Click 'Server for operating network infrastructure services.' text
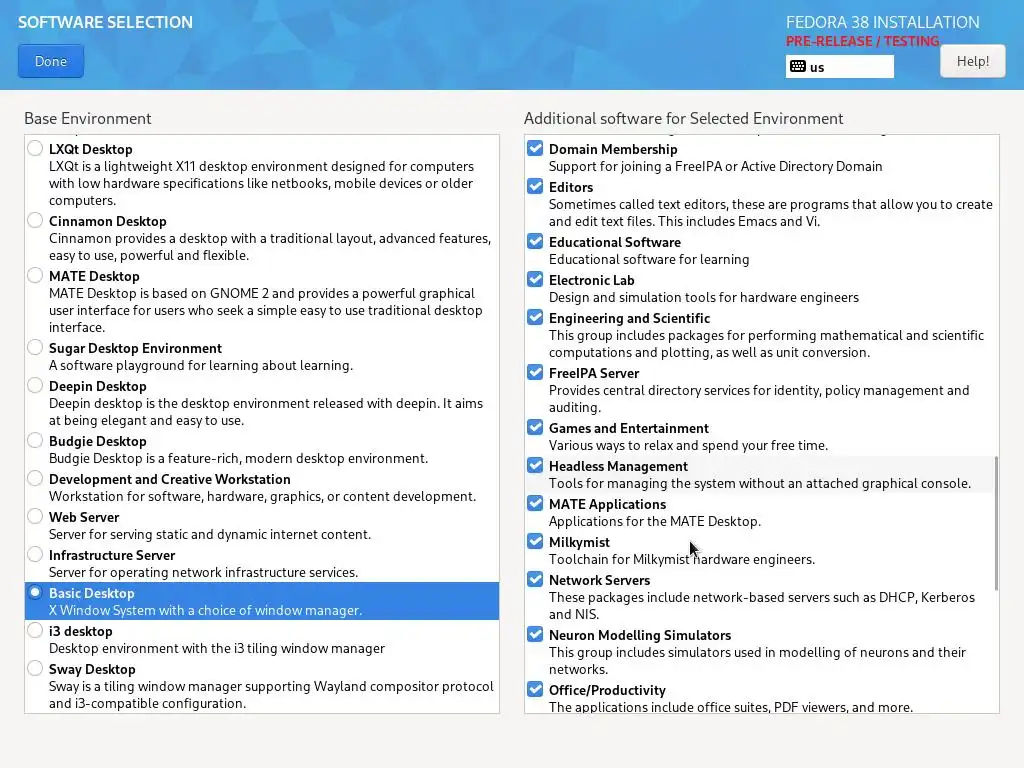 click(204, 573)
